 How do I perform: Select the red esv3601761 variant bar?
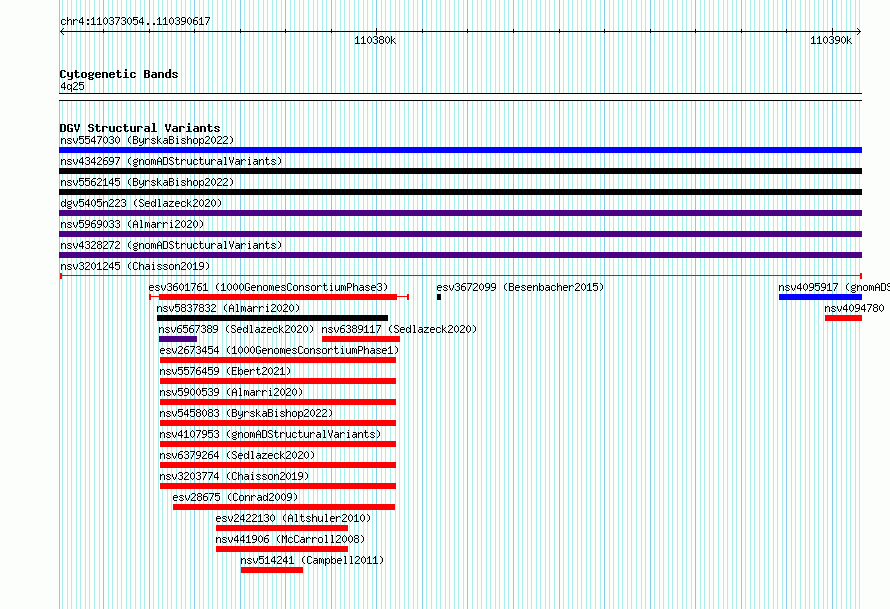pyautogui.click(x=278, y=297)
